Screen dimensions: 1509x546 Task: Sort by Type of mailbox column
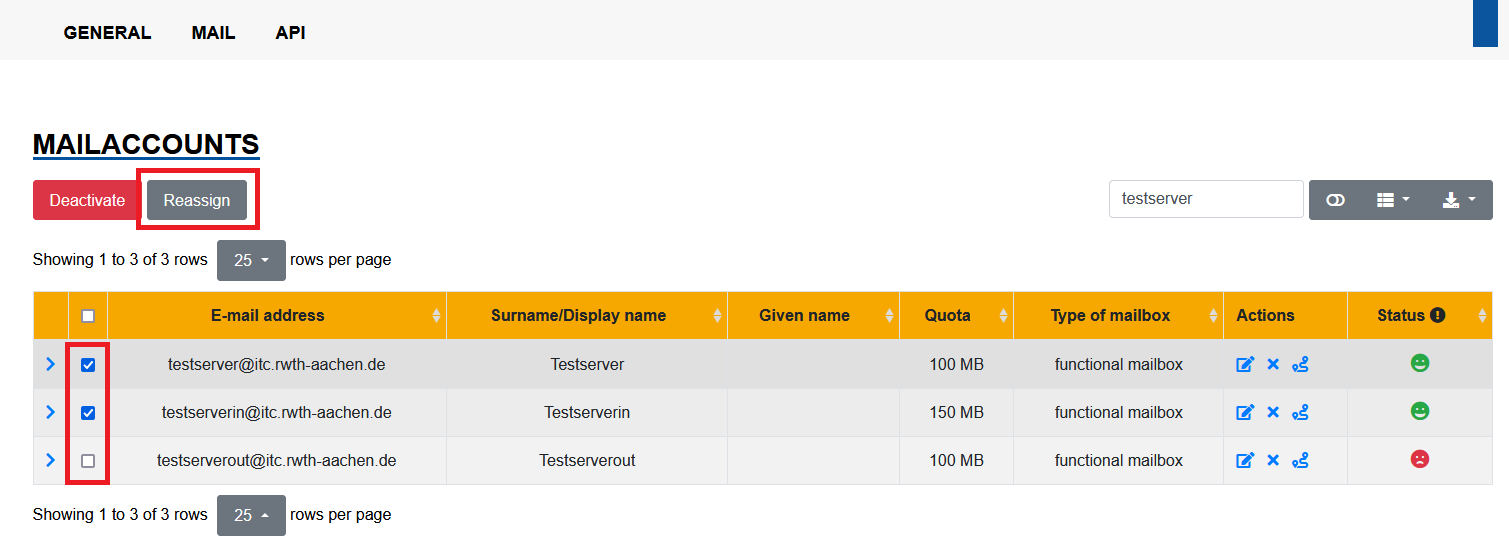tap(1118, 316)
